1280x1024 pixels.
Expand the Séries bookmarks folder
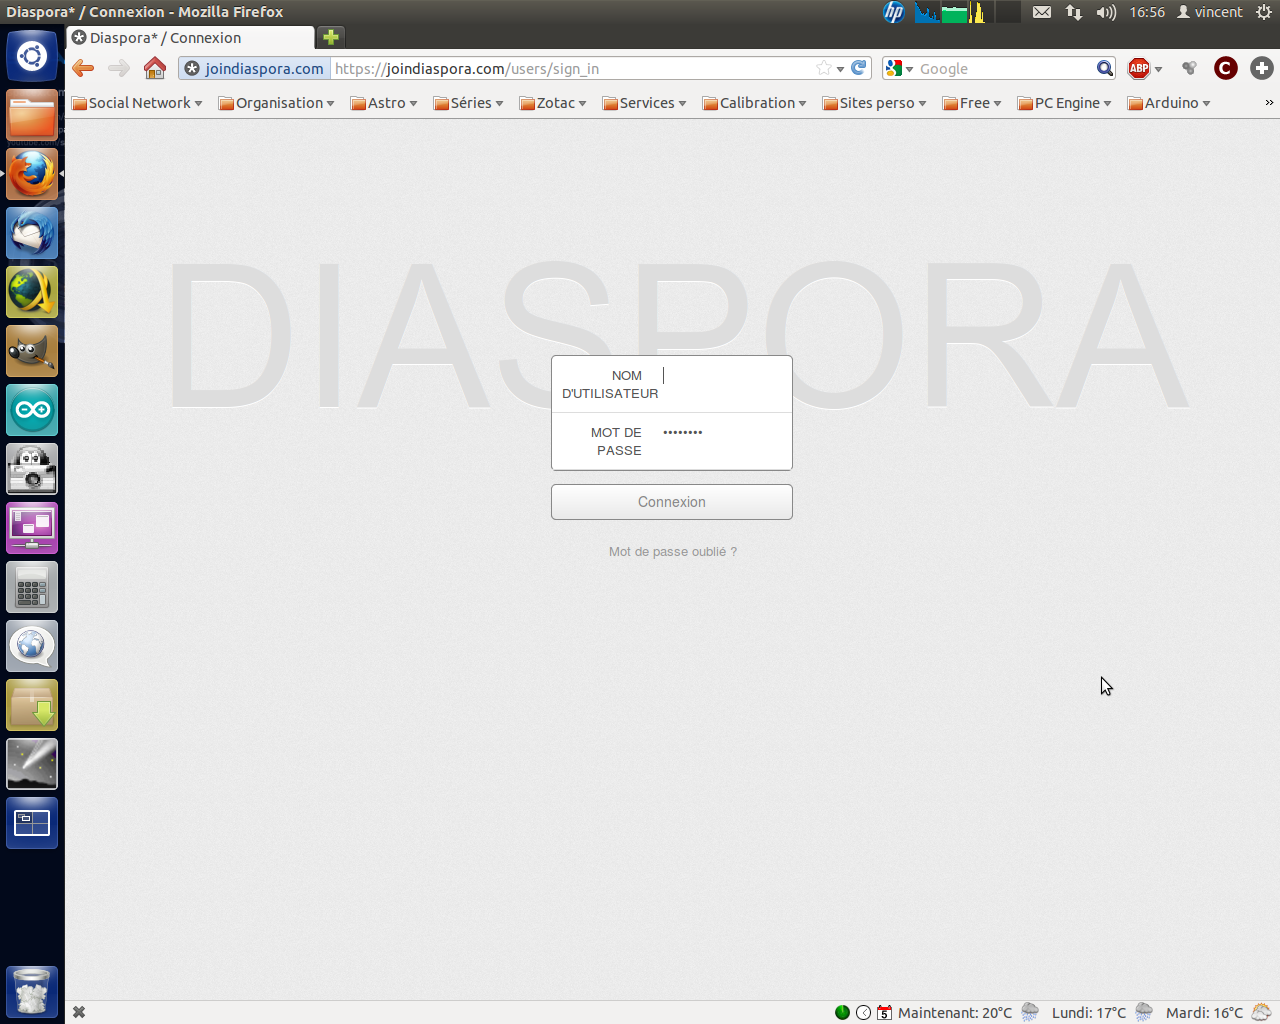(x=468, y=103)
